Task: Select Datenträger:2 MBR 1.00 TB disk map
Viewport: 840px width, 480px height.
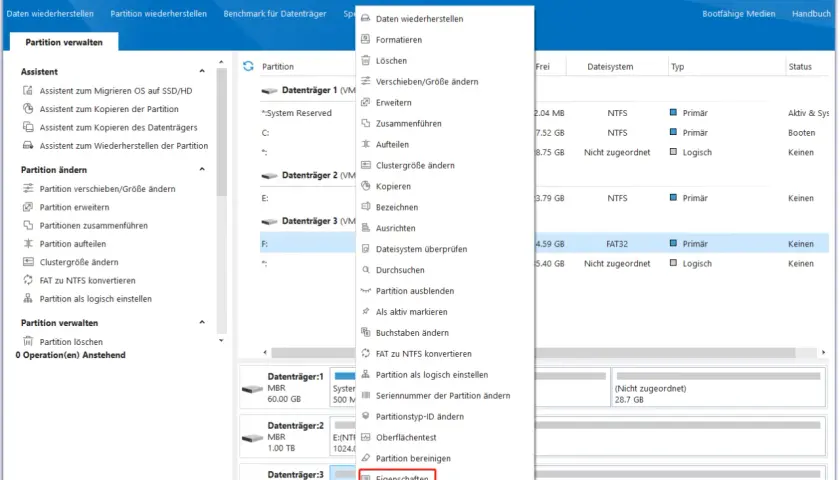Action: pos(284,437)
